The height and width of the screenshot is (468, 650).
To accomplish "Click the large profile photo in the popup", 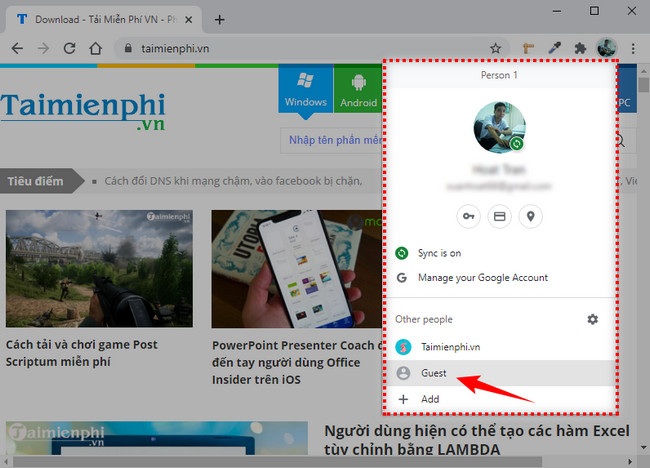I will coord(500,127).
